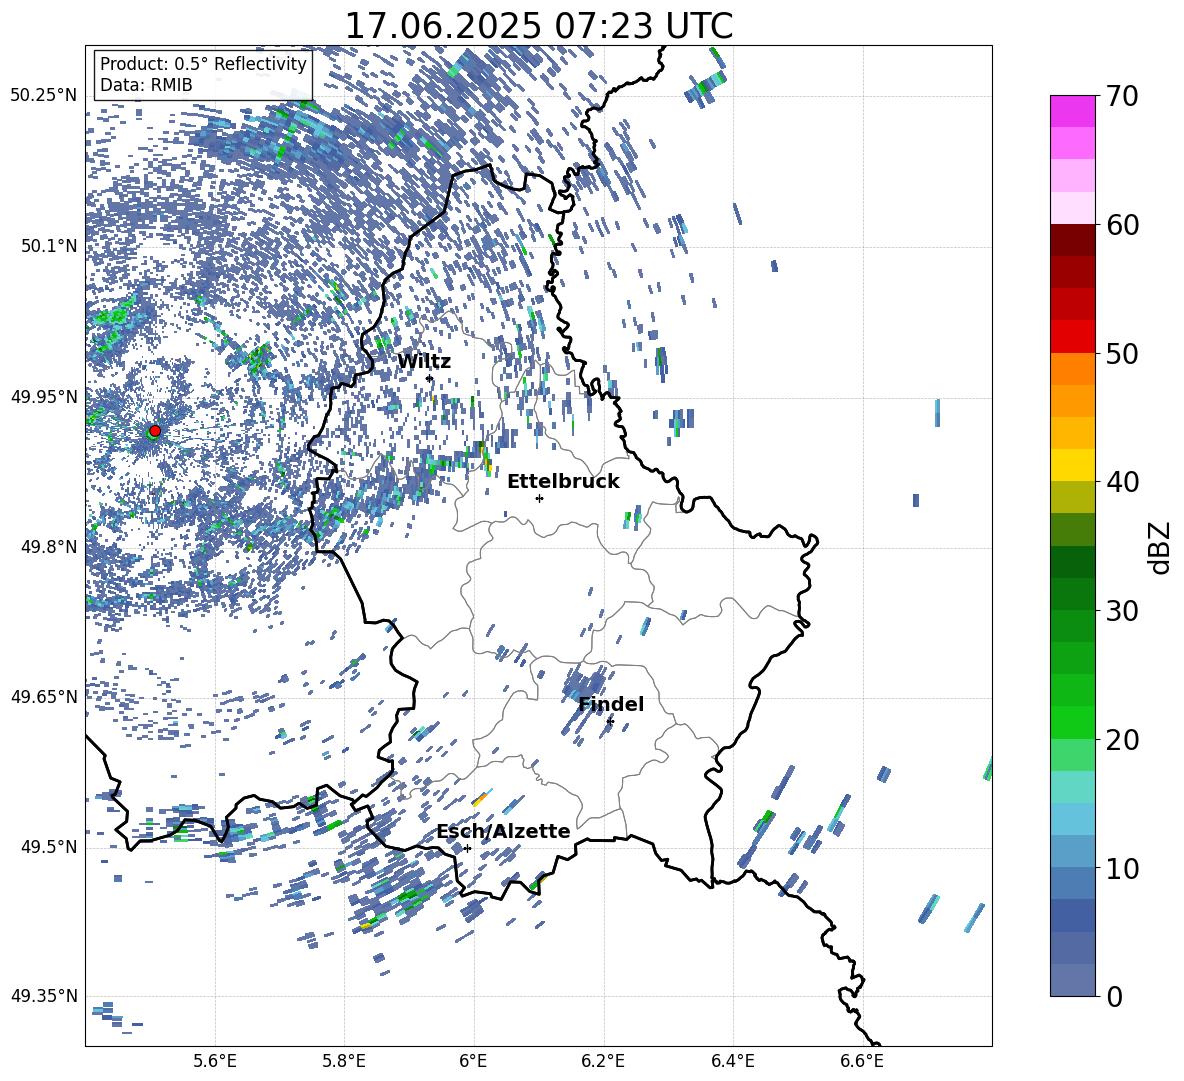
Task: Click the Wiltz city label
Action: point(424,362)
